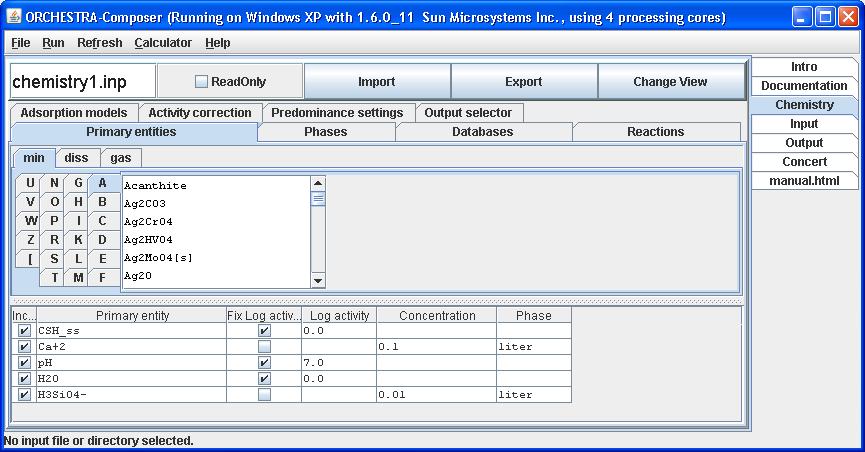The image size is (865, 452).
Task: Switch to the Reactions tab
Action: click(x=656, y=132)
